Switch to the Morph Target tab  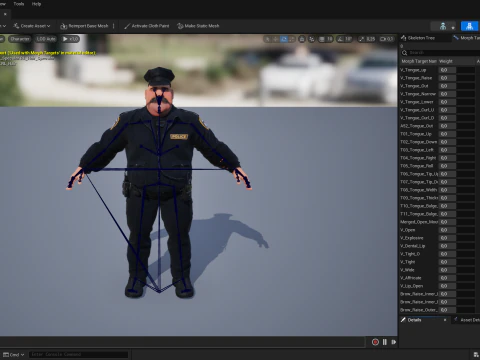point(467,38)
